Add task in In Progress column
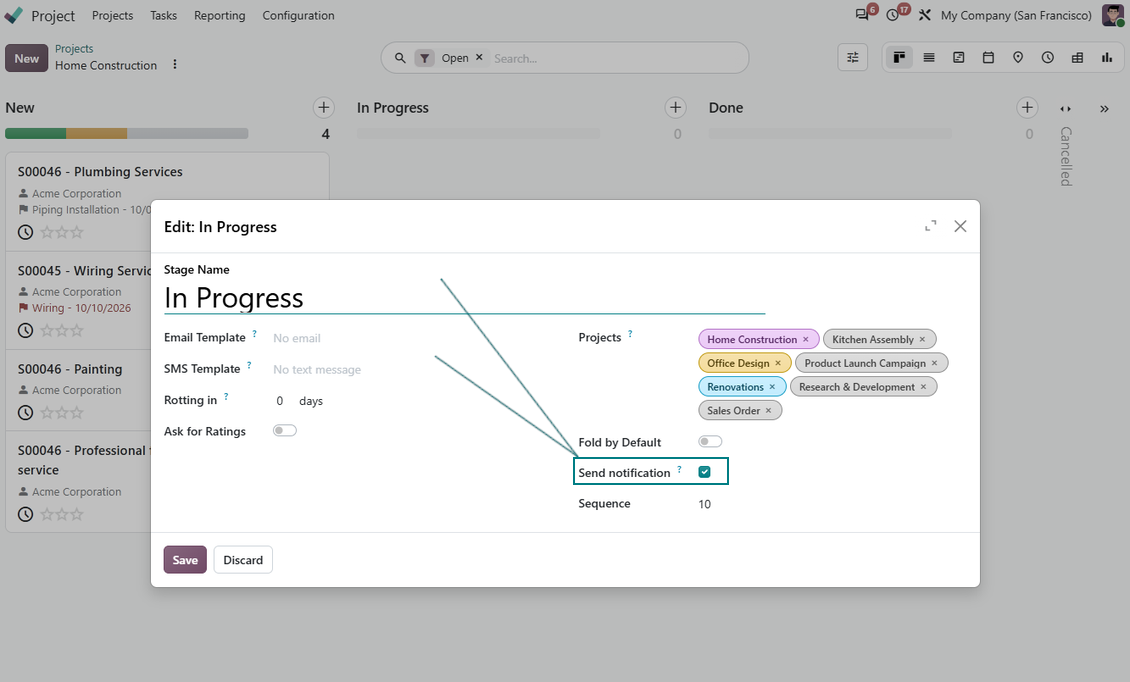This screenshot has height=682, width=1130. click(x=675, y=107)
